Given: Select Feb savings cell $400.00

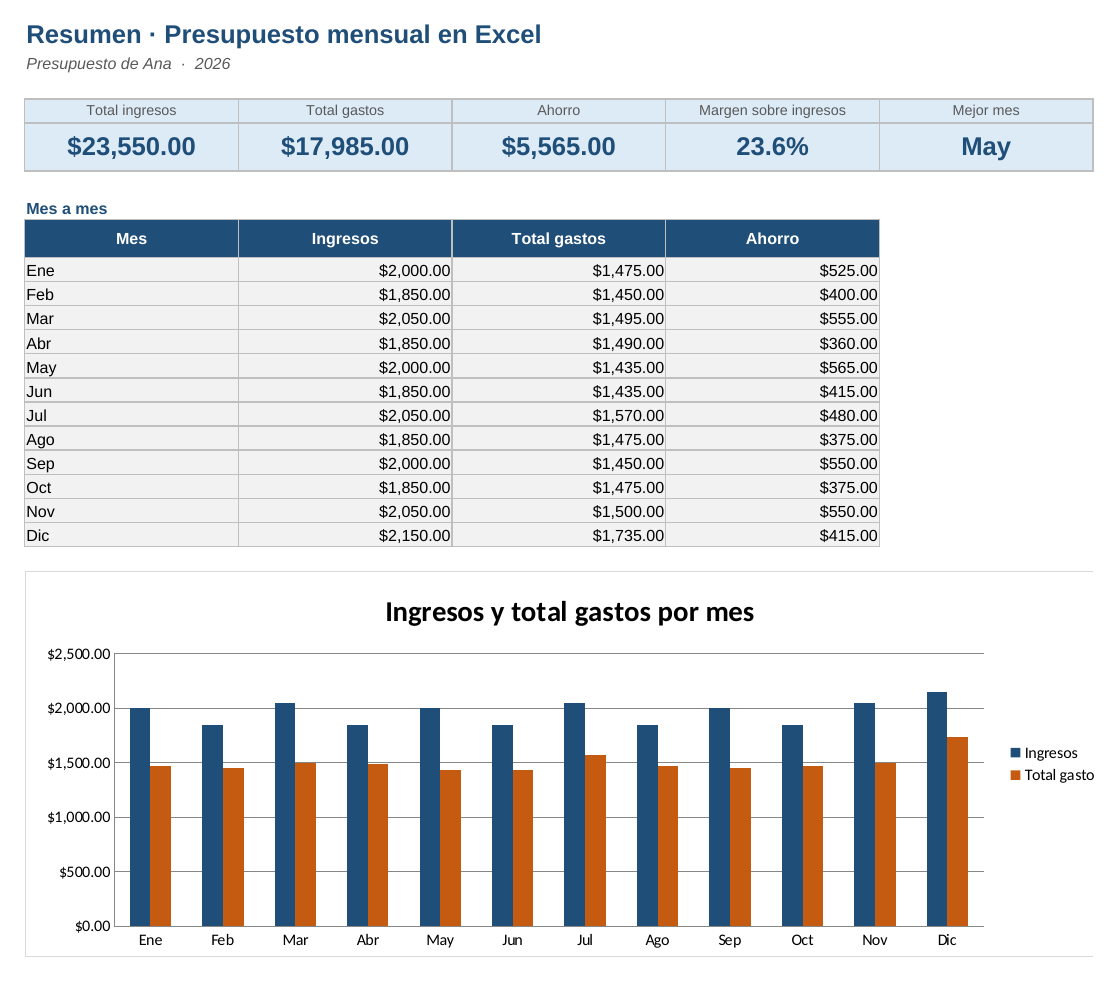Looking at the screenshot, I should click(x=772, y=294).
